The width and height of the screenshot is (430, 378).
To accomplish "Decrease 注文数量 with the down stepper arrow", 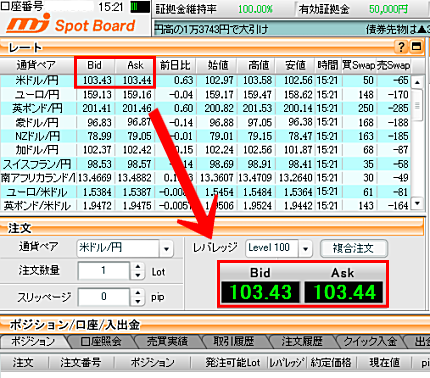I will click(x=138, y=275).
